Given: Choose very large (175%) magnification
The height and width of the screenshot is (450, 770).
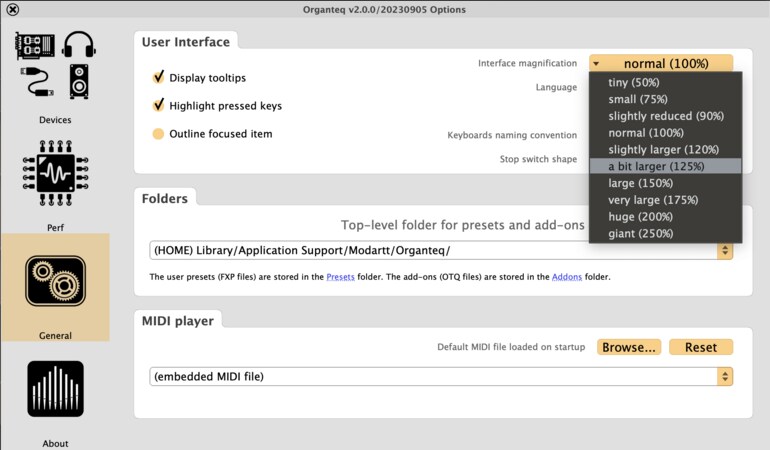Looking at the screenshot, I should 665,200.
